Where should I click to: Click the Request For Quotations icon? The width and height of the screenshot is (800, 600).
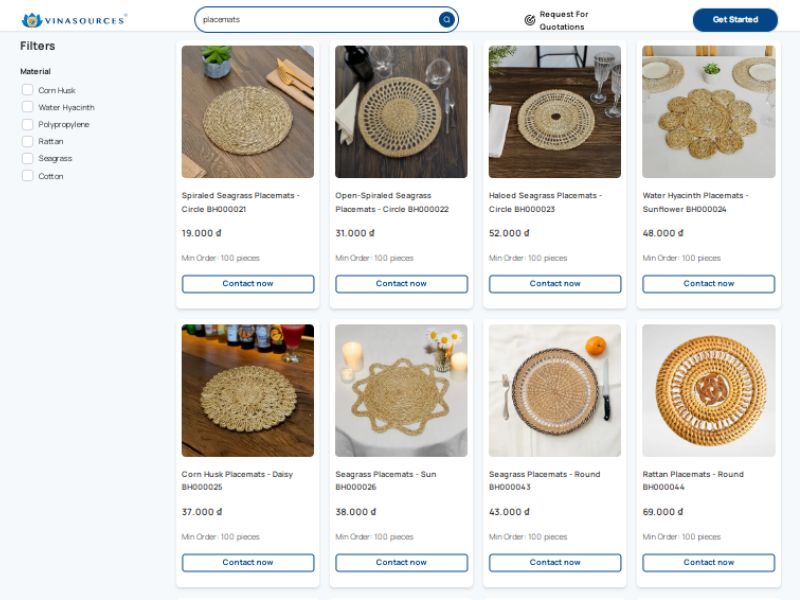529,20
